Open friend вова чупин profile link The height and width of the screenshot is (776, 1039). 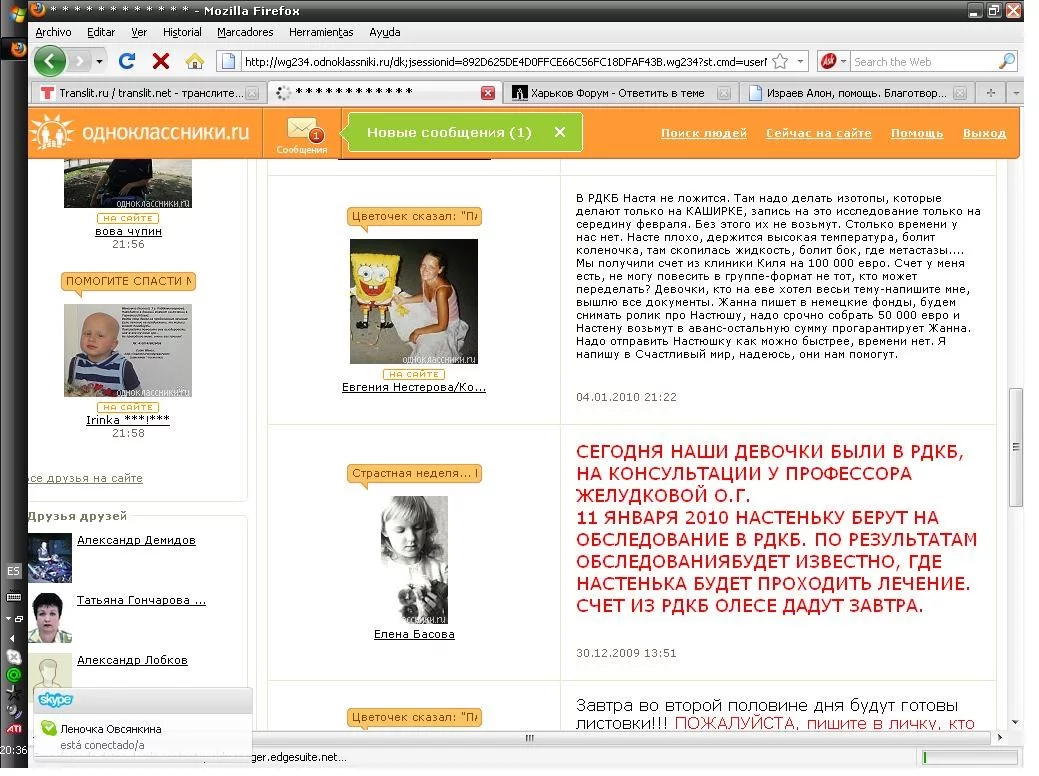pos(129,232)
